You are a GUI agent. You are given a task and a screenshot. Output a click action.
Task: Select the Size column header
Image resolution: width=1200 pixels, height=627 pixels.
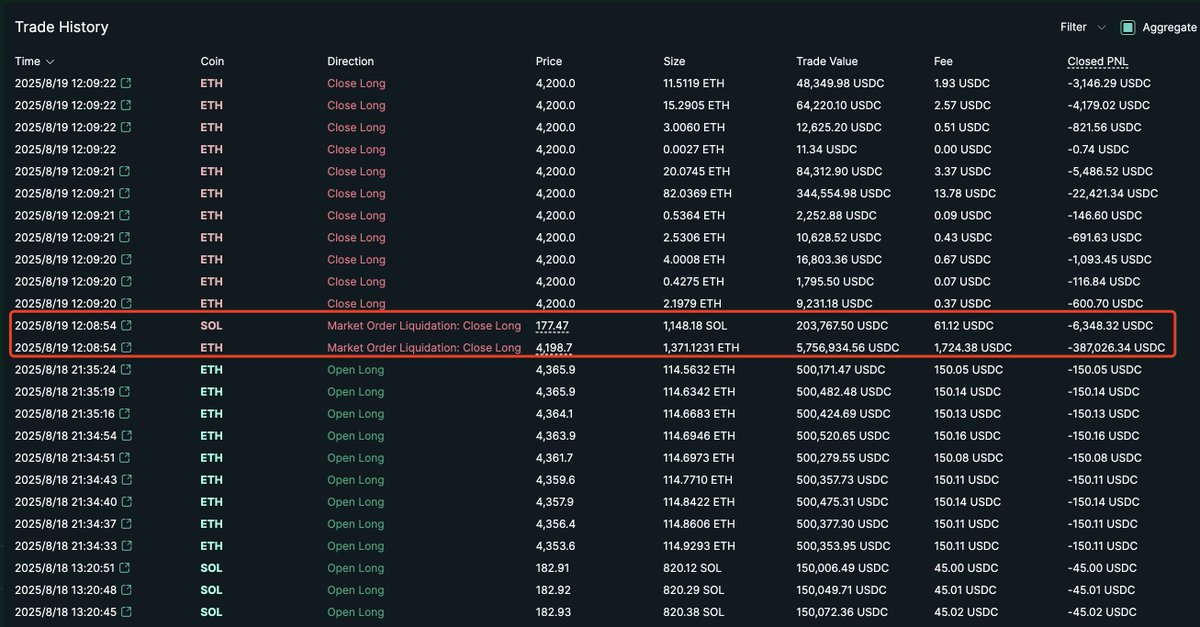pyautogui.click(x=674, y=62)
